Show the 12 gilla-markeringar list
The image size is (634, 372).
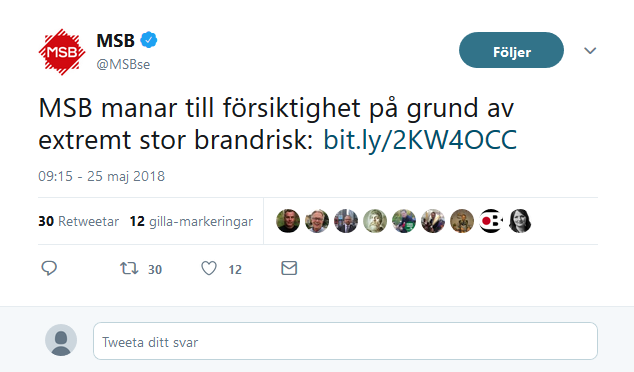coord(191,221)
